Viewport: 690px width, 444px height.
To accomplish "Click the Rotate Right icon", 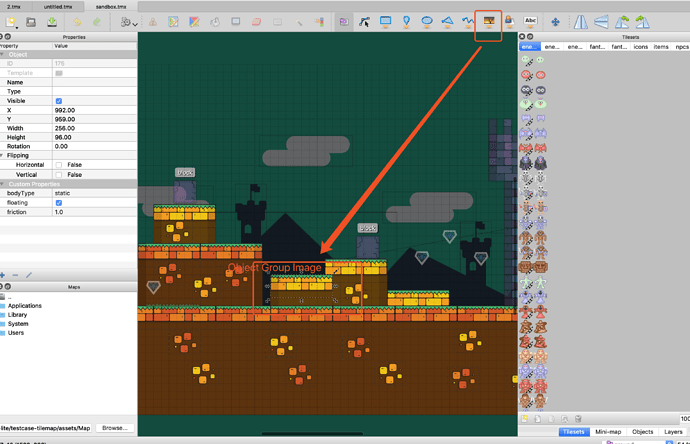I will click(642, 22).
